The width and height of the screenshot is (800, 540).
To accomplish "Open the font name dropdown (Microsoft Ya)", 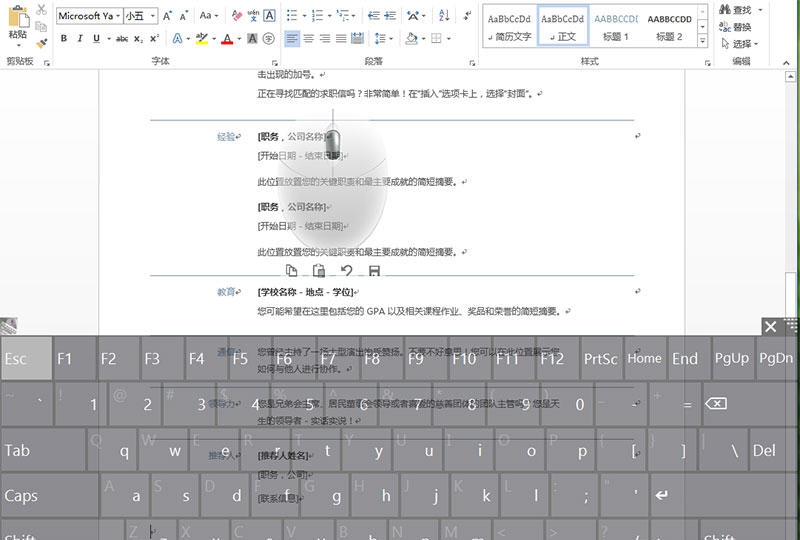I will point(118,16).
